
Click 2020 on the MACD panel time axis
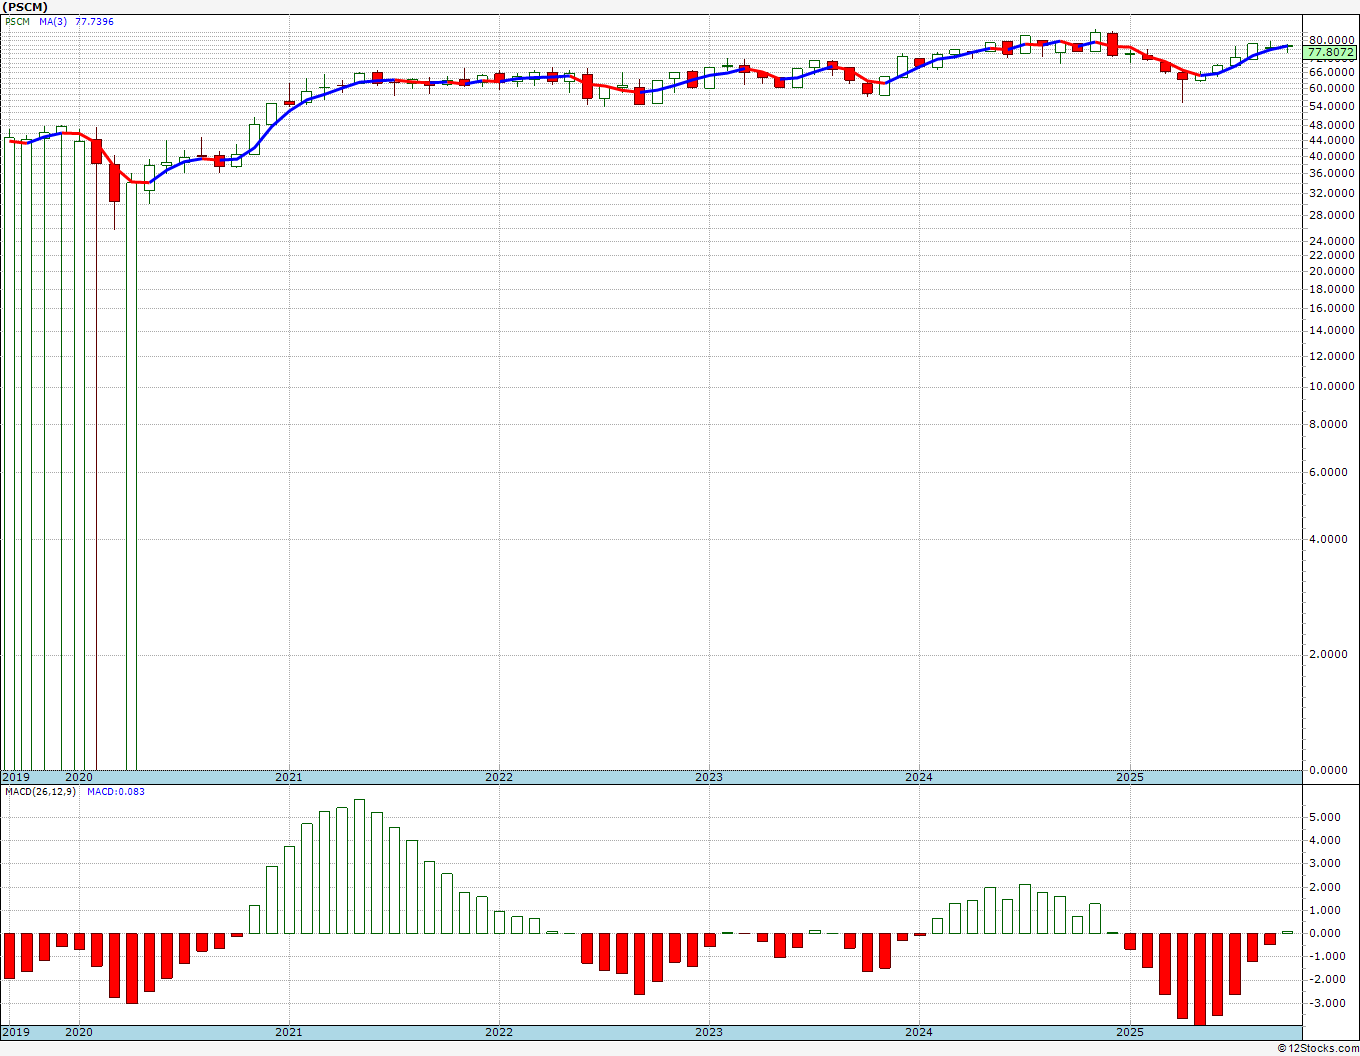pos(79,1032)
